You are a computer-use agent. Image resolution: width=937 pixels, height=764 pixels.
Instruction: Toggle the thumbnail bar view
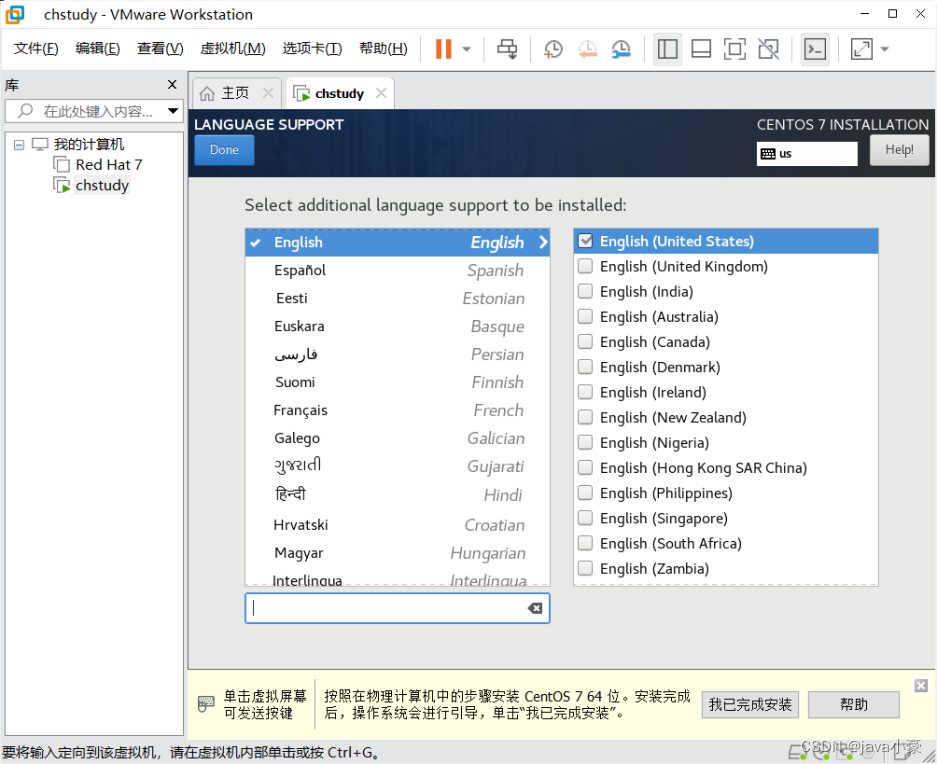[700, 49]
